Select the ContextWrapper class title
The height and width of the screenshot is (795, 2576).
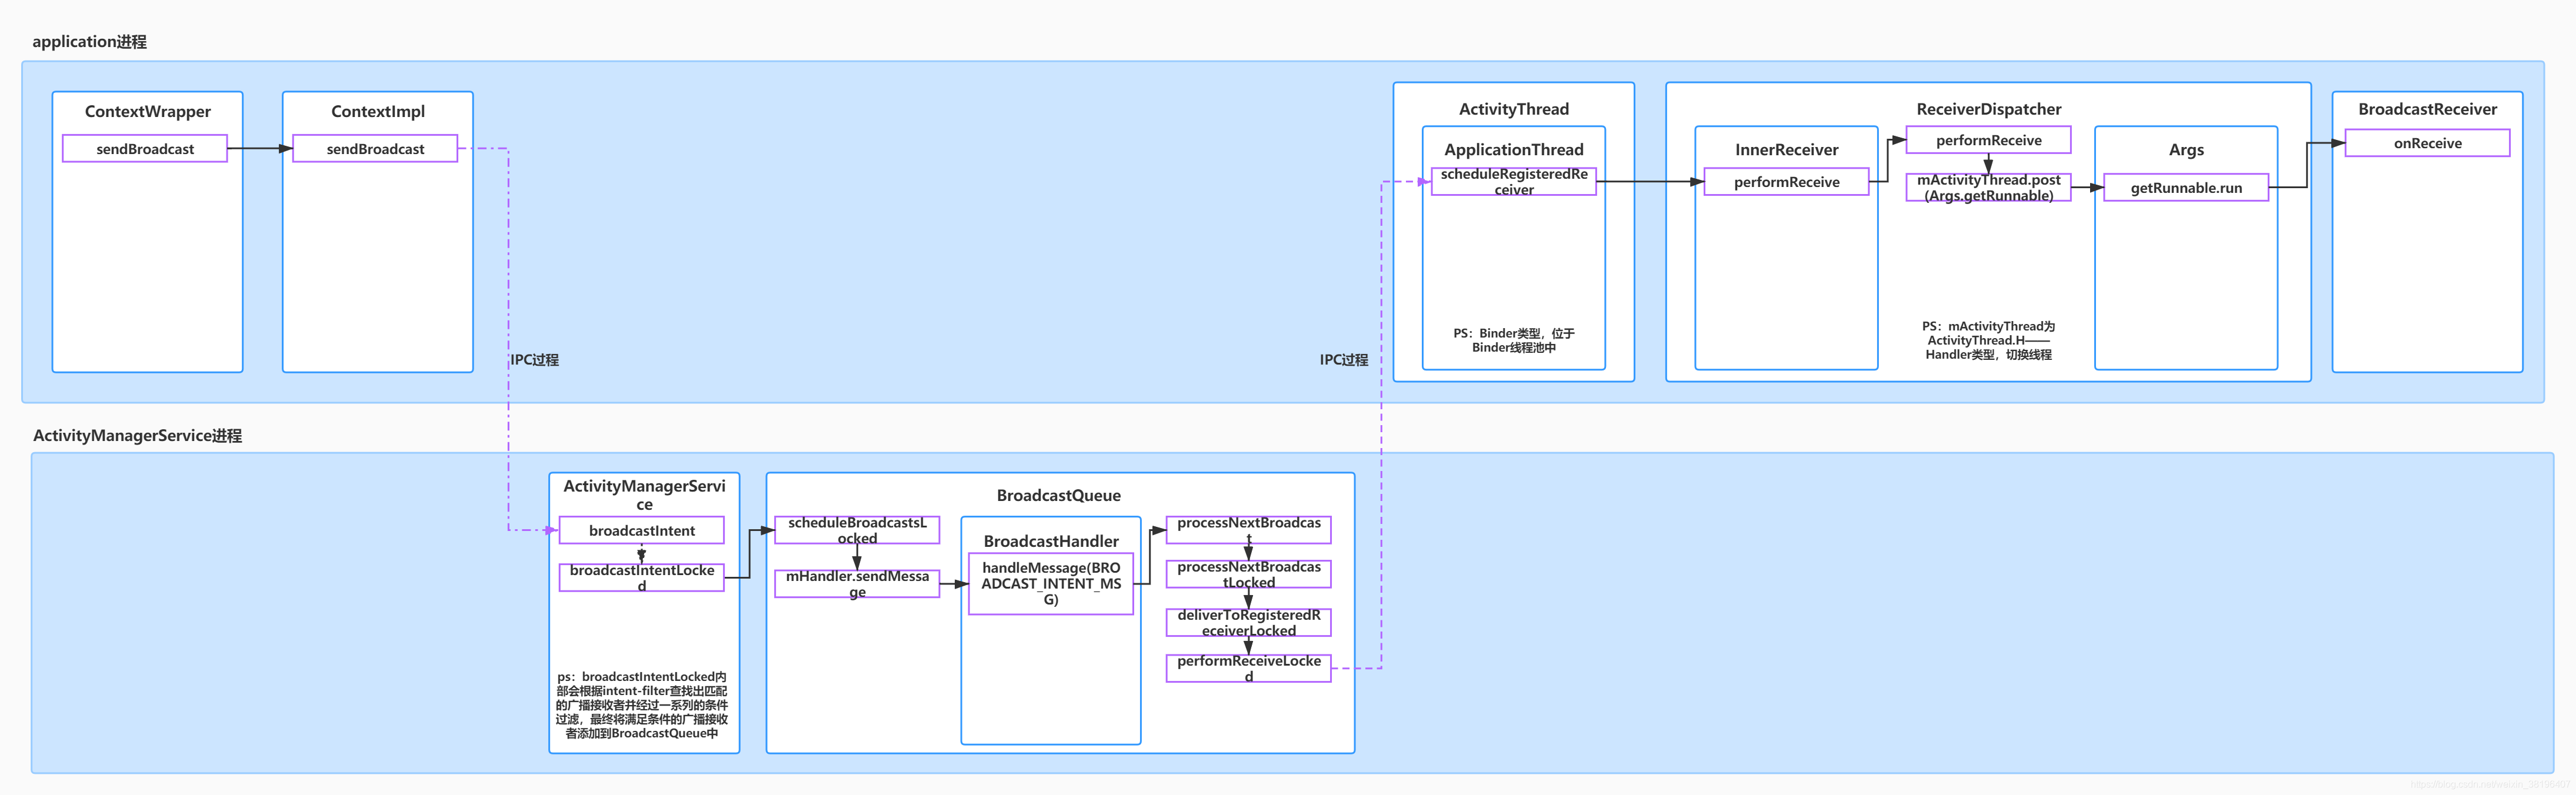click(x=148, y=111)
